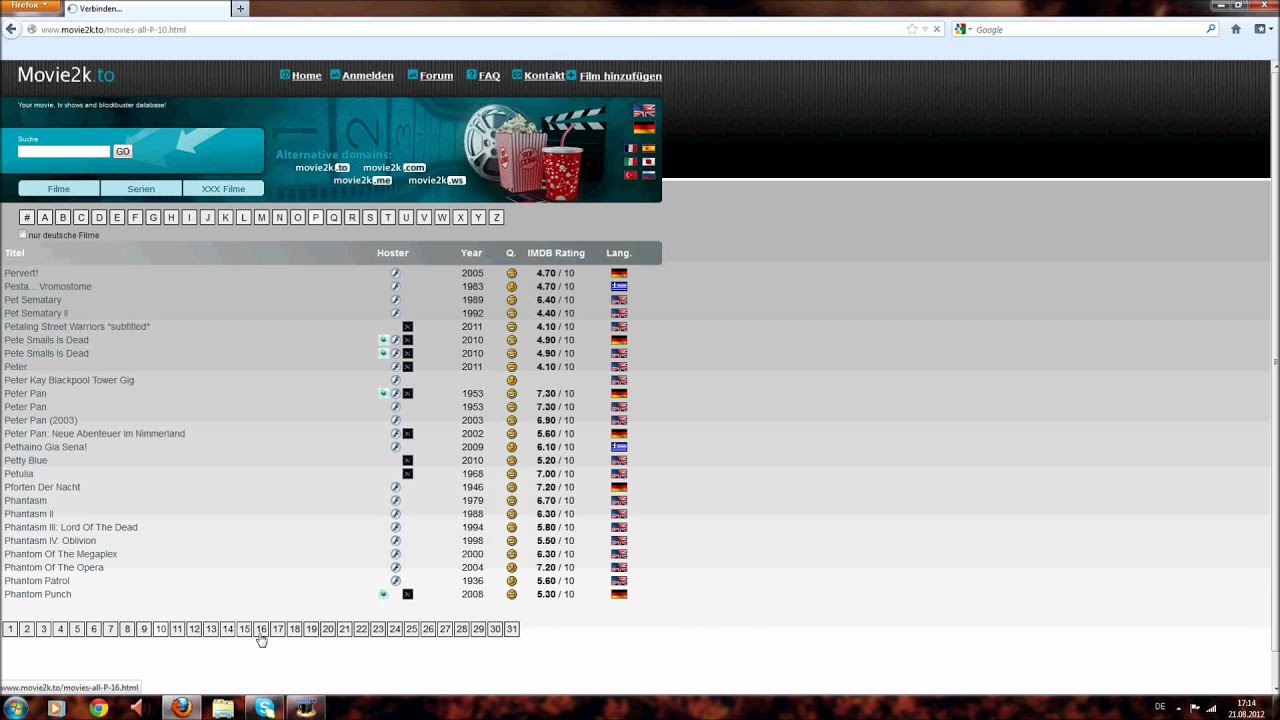This screenshot has width=1280, height=720.
Task: Click hoster icon in the Pervert! row
Action: (395, 273)
